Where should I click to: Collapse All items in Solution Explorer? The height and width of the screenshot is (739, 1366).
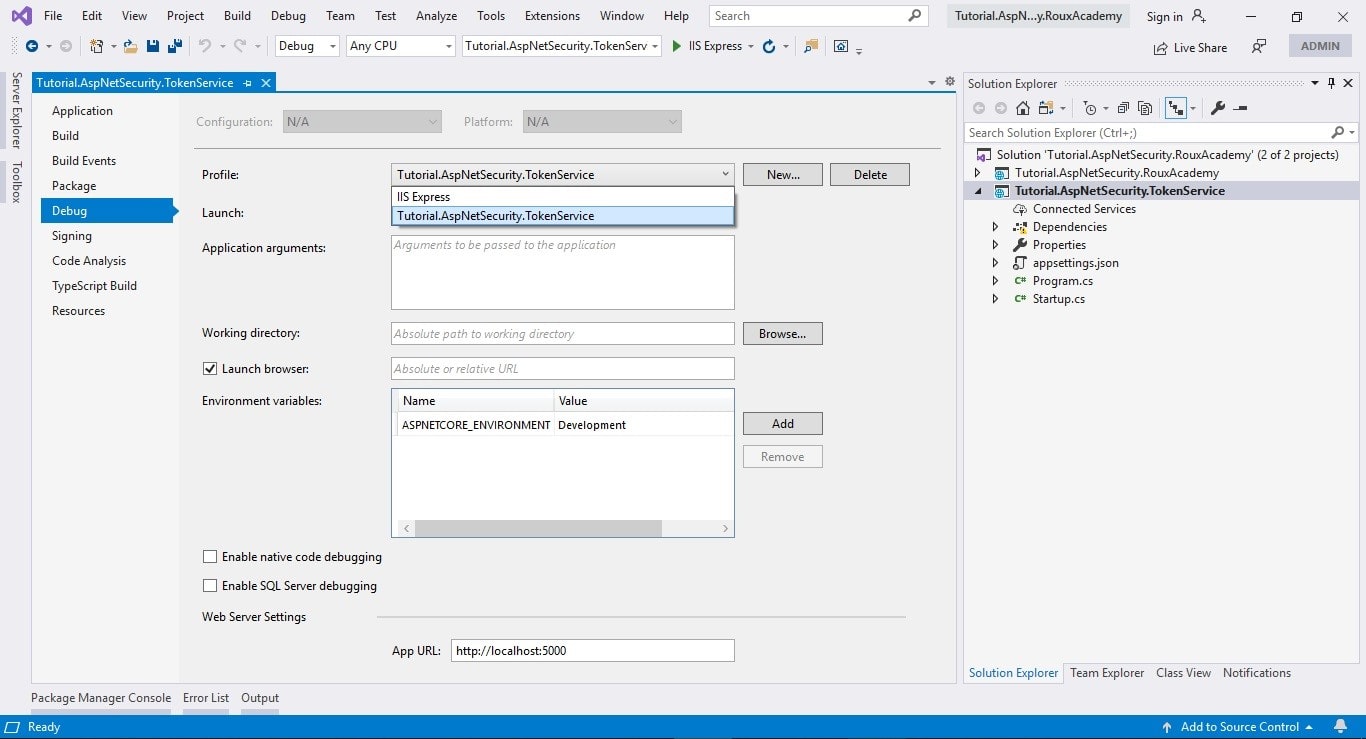(x=1124, y=108)
